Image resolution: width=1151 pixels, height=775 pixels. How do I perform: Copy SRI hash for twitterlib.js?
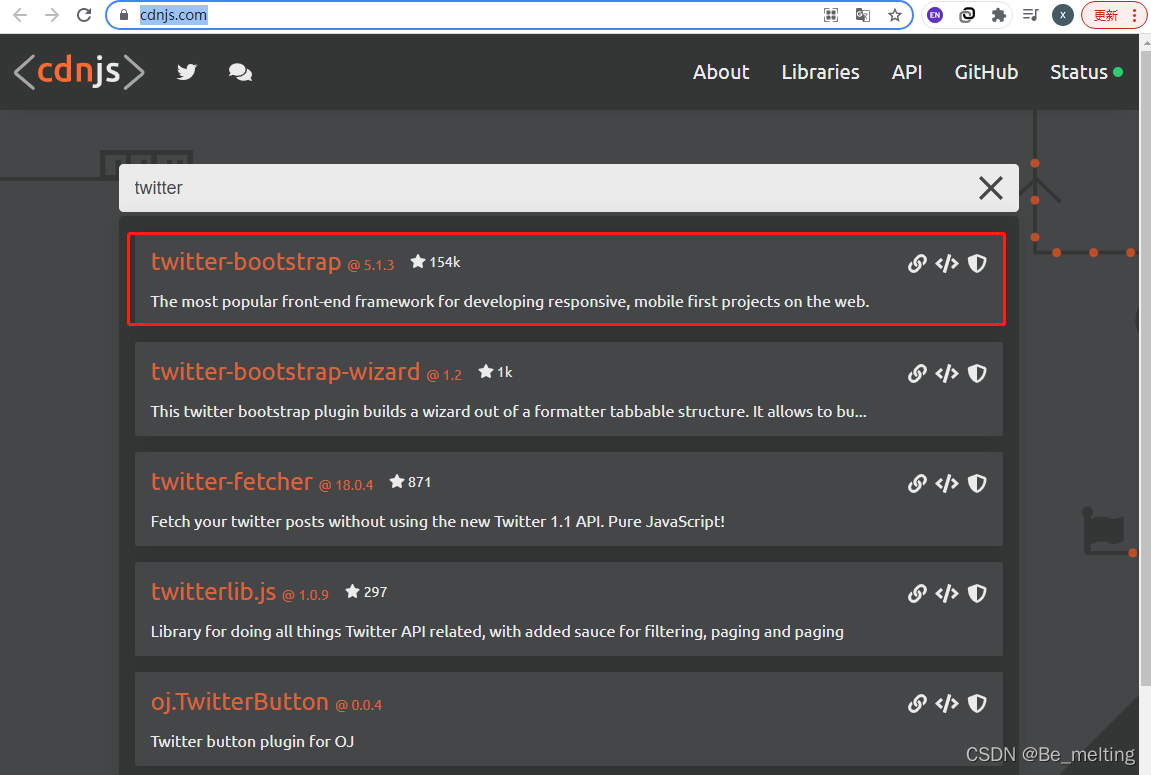(x=977, y=594)
